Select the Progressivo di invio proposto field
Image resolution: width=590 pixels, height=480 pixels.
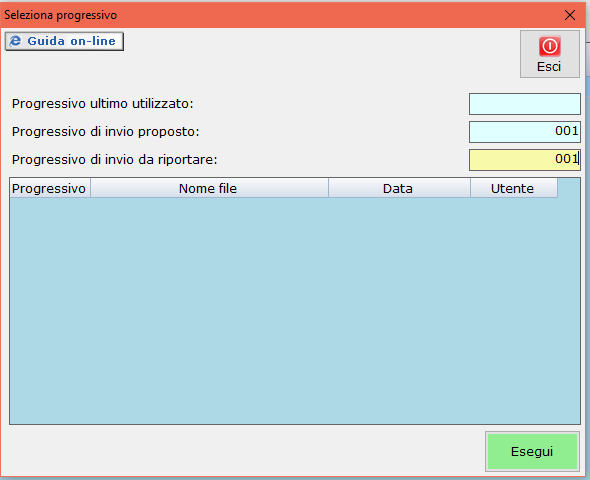[525, 132]
